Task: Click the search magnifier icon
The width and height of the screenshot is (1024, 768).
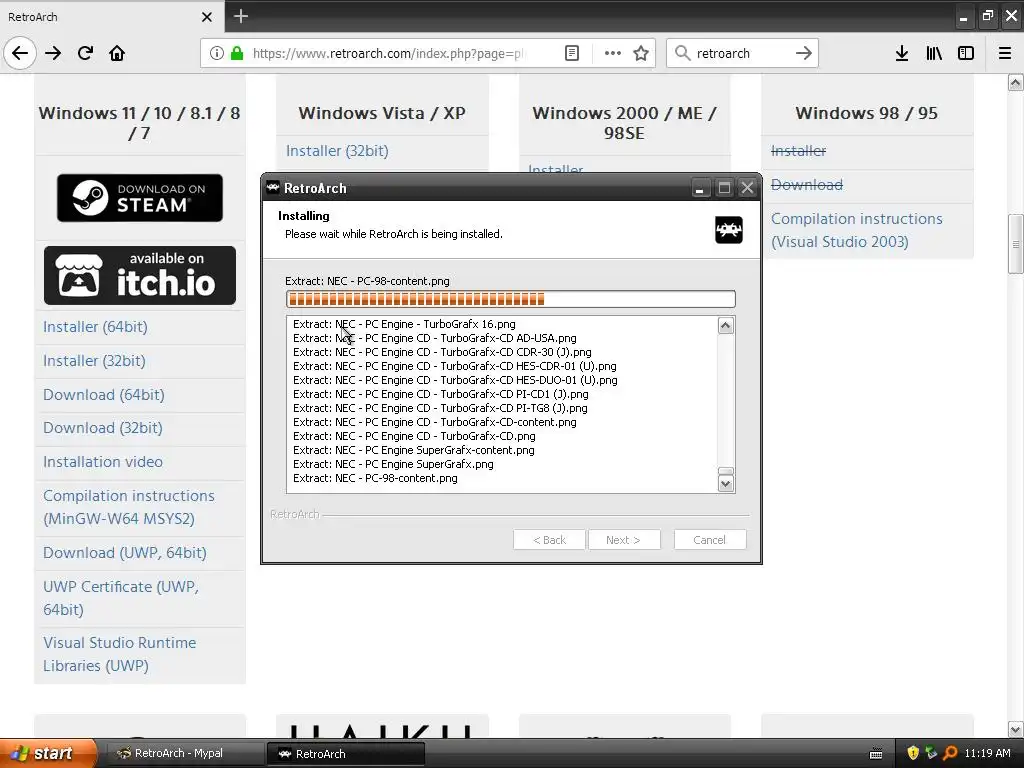Action: pos(682,53)
